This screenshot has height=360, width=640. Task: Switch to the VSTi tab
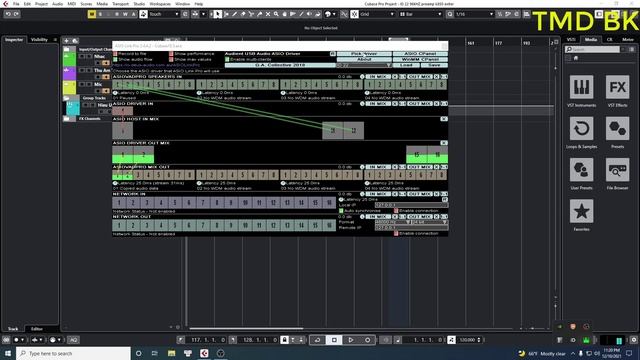coord(571,40)
